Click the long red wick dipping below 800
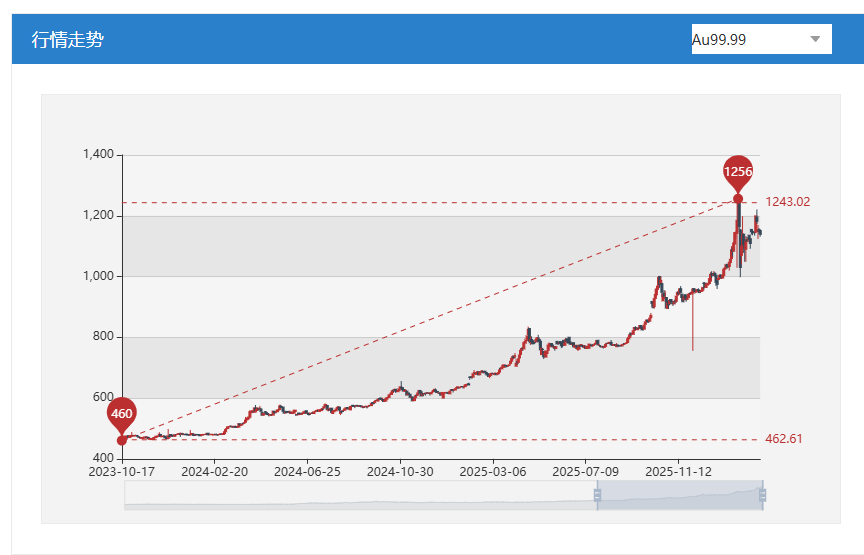 tap(692, 330)
